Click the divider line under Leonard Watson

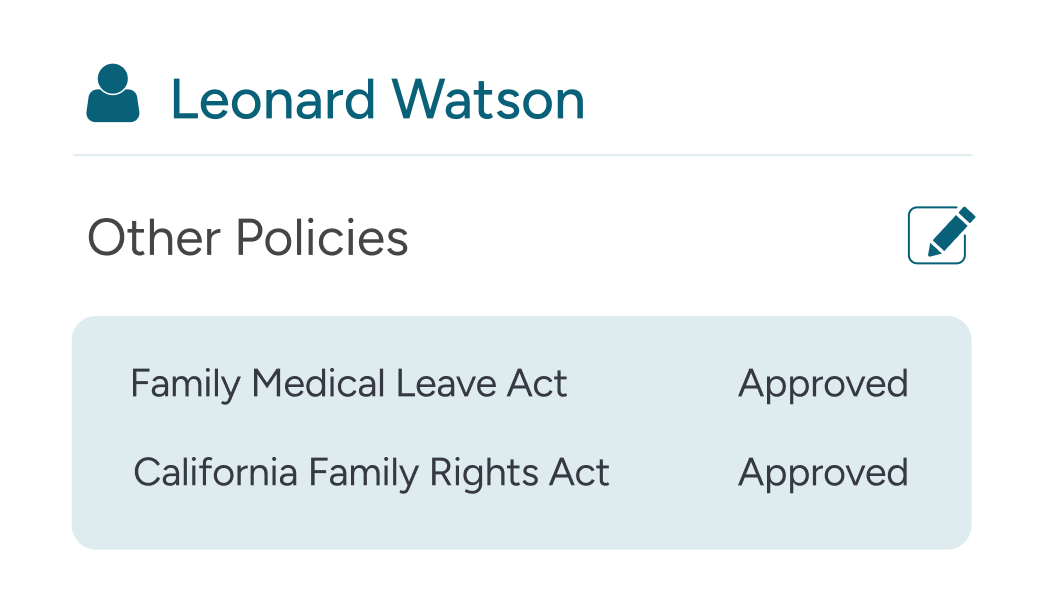[x=523, y=155]
